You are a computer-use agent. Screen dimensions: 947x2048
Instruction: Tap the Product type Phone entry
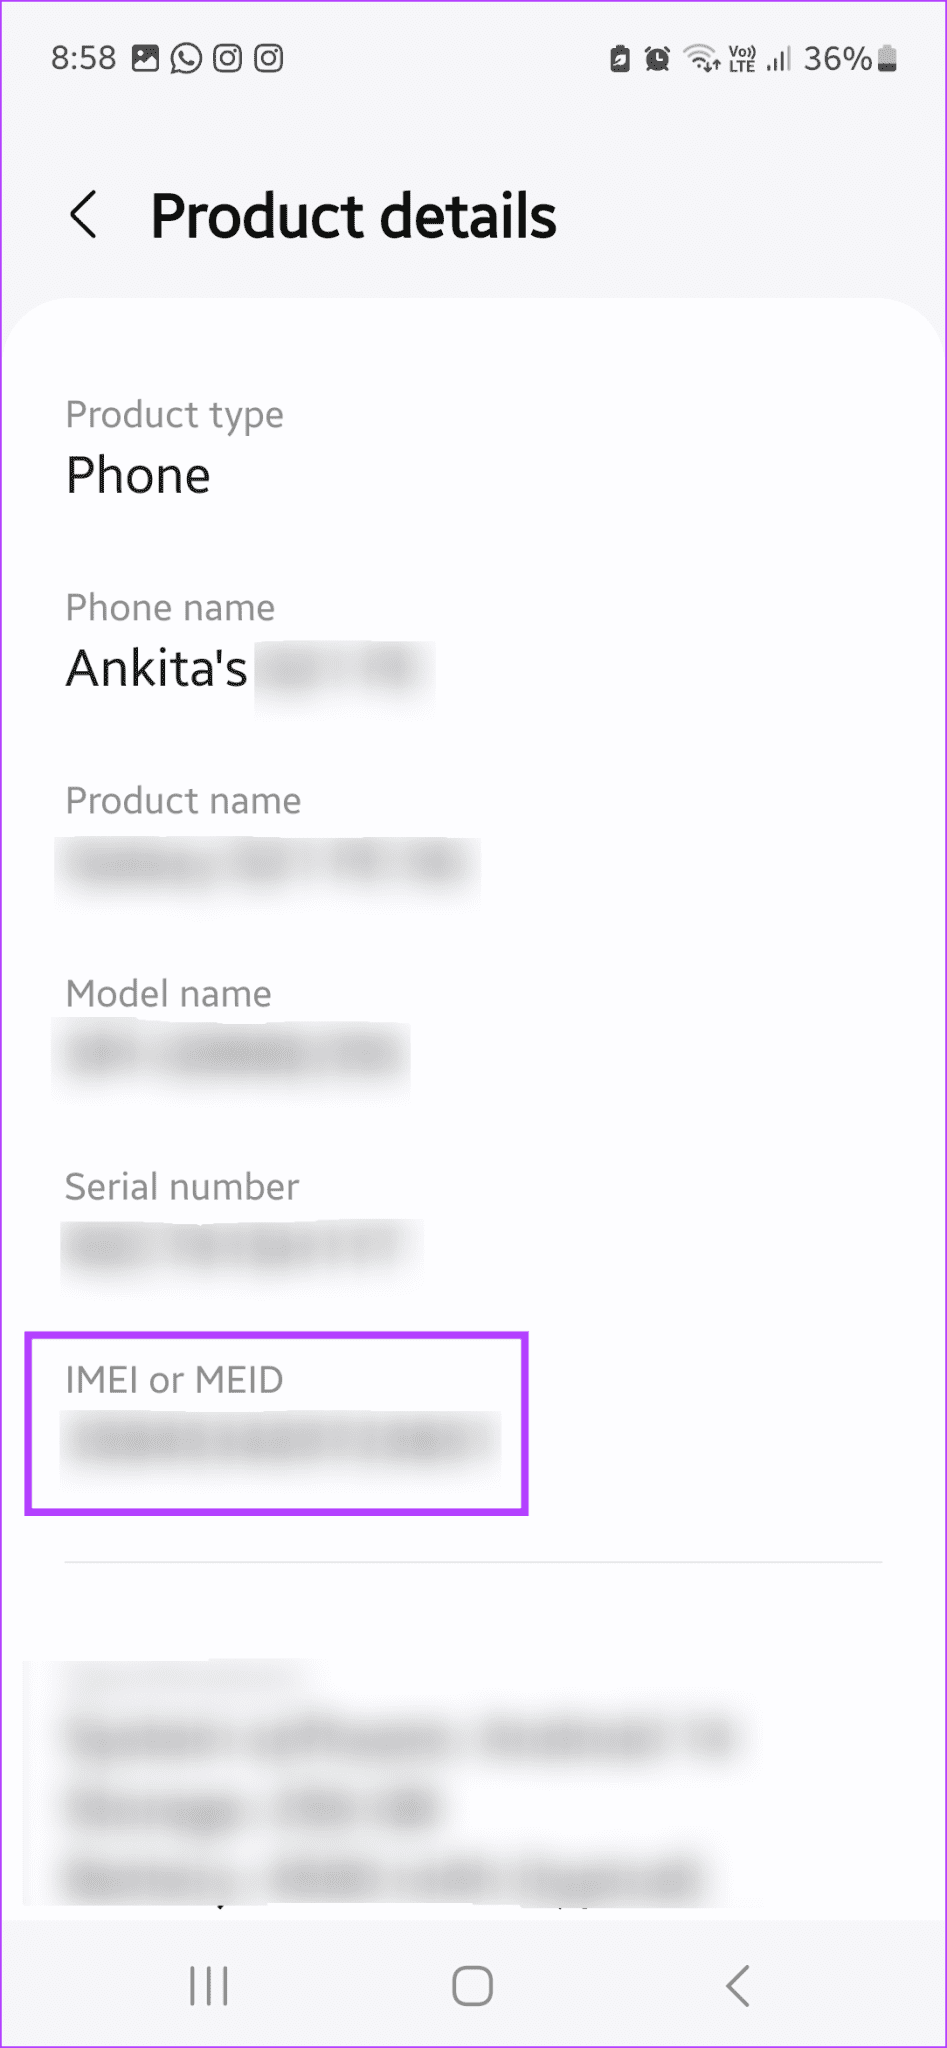coord(173,445)
